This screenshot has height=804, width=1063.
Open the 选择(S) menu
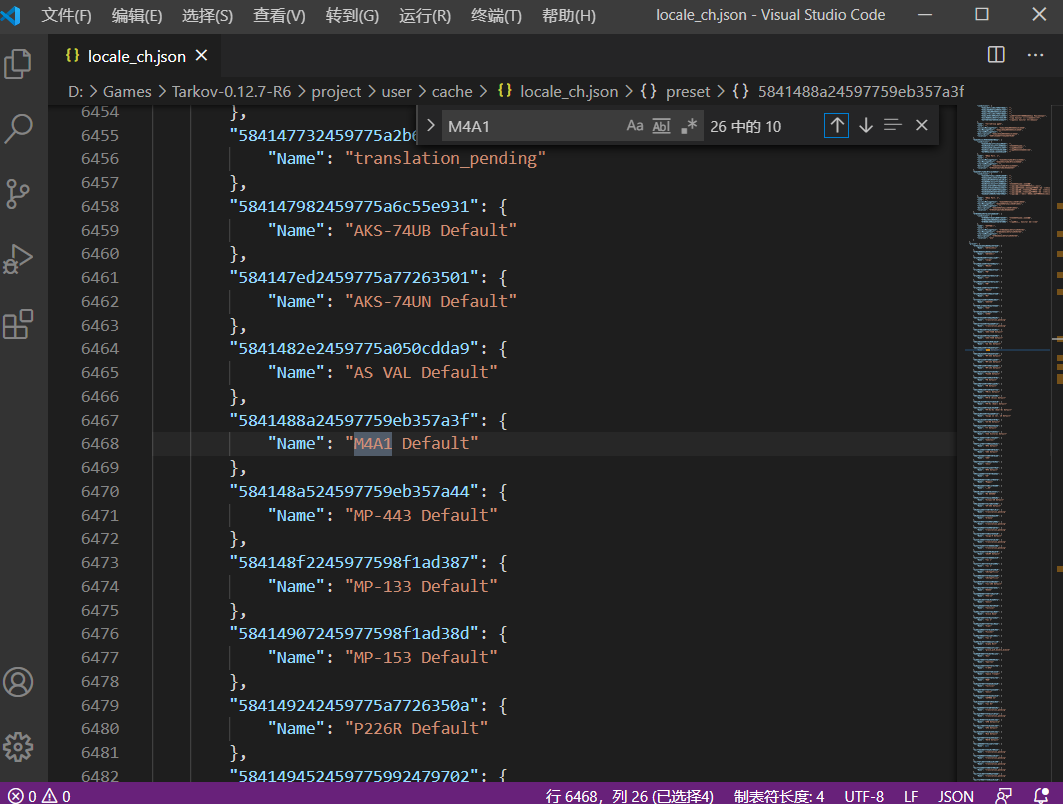click(207, 15)
